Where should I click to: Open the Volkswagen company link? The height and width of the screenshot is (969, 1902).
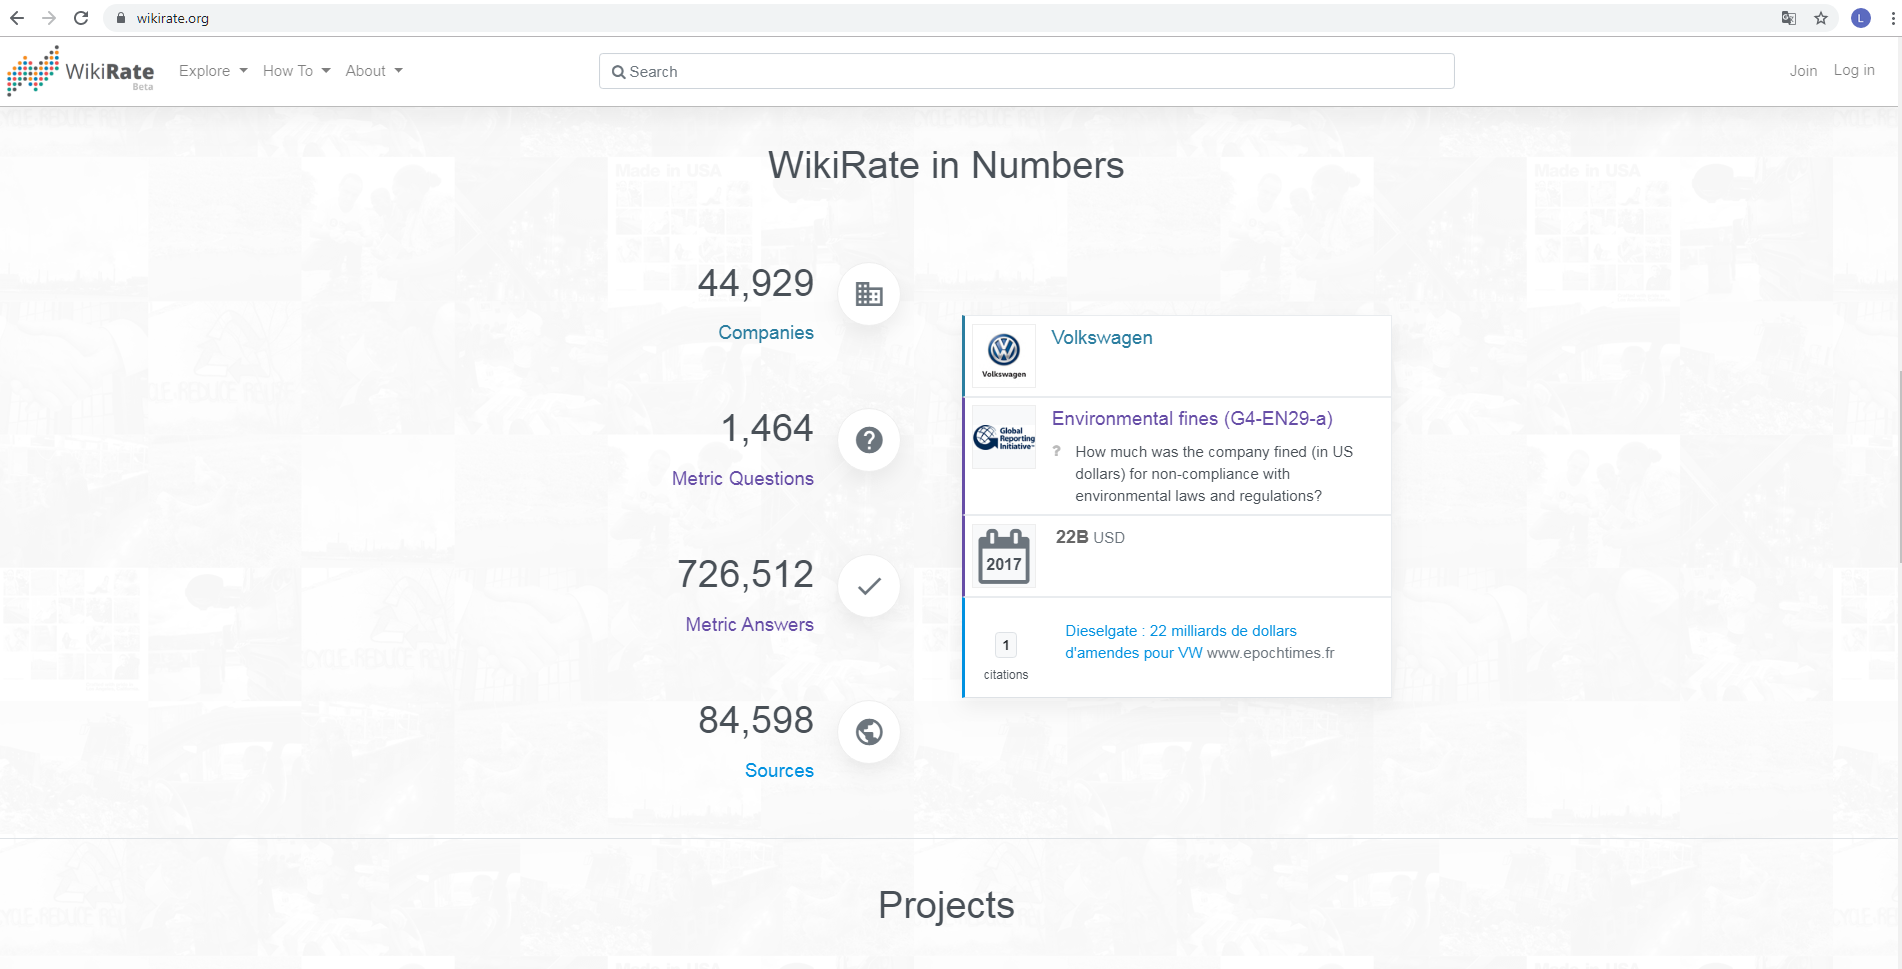[x=1102, y=338]
